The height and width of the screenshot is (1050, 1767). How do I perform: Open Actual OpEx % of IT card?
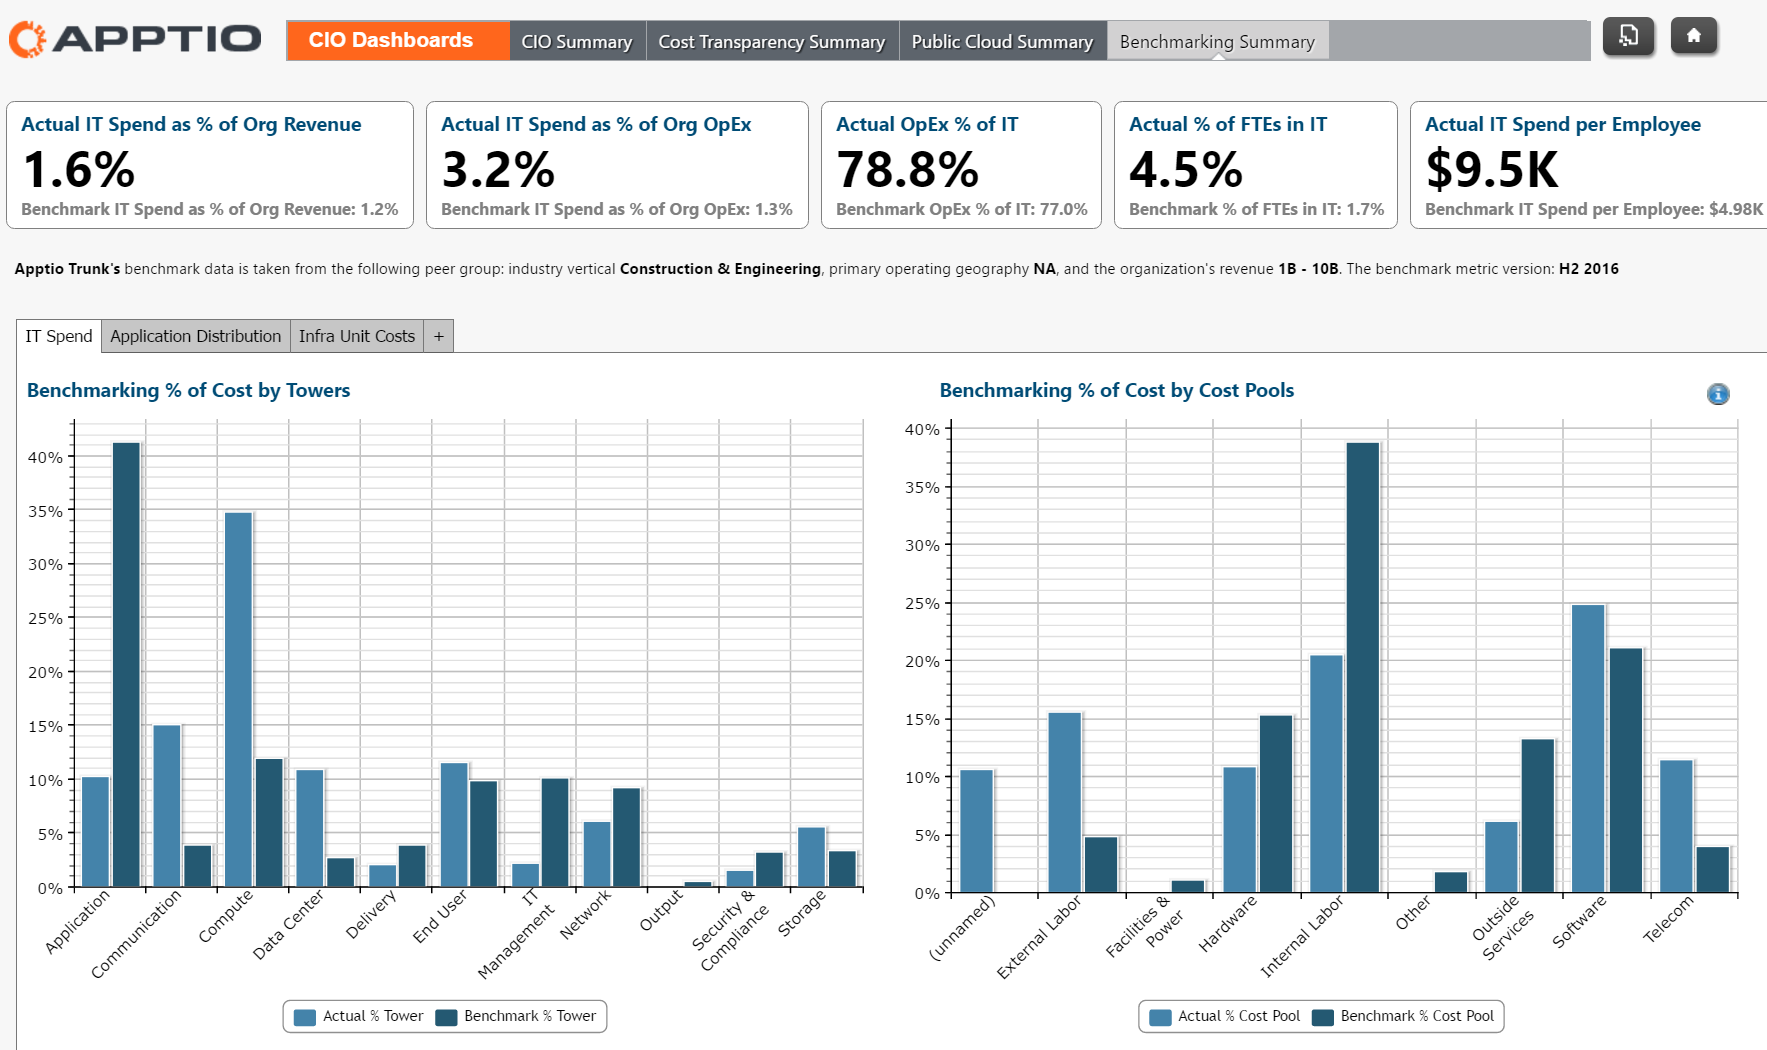click(x=961, y=165)
